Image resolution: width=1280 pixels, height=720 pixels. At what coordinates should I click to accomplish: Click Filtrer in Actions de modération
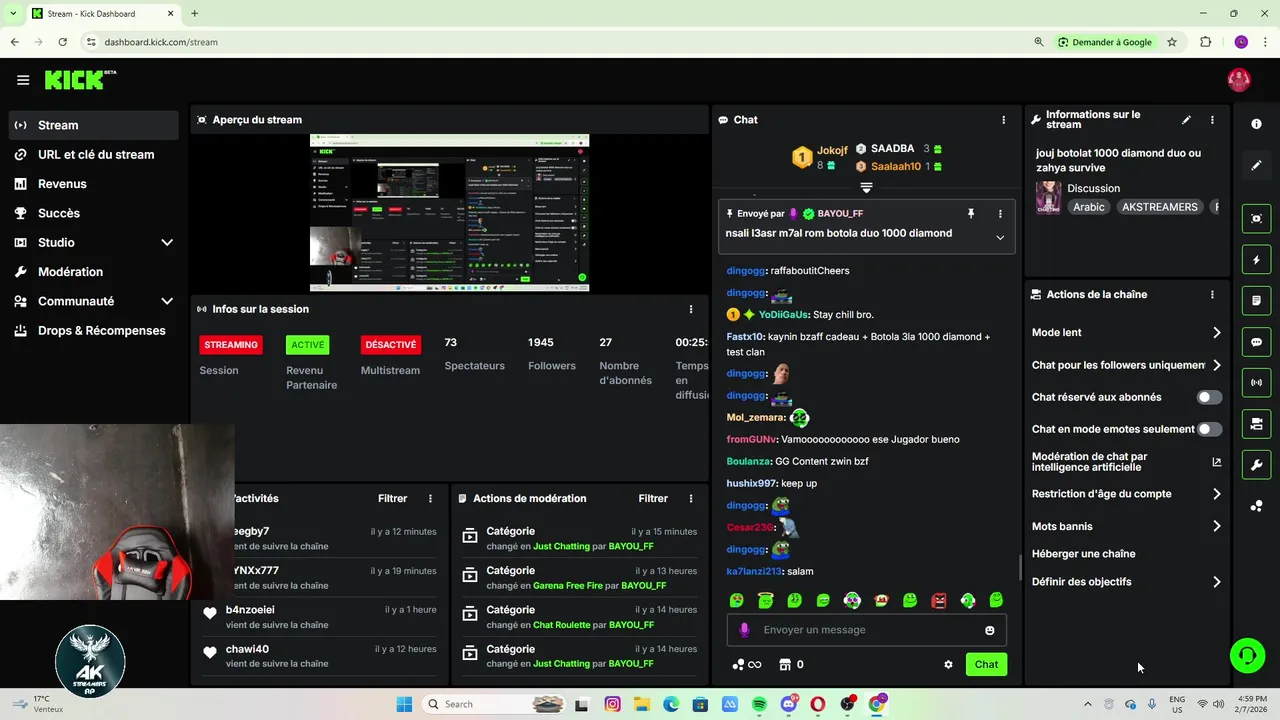click(653, 498)
